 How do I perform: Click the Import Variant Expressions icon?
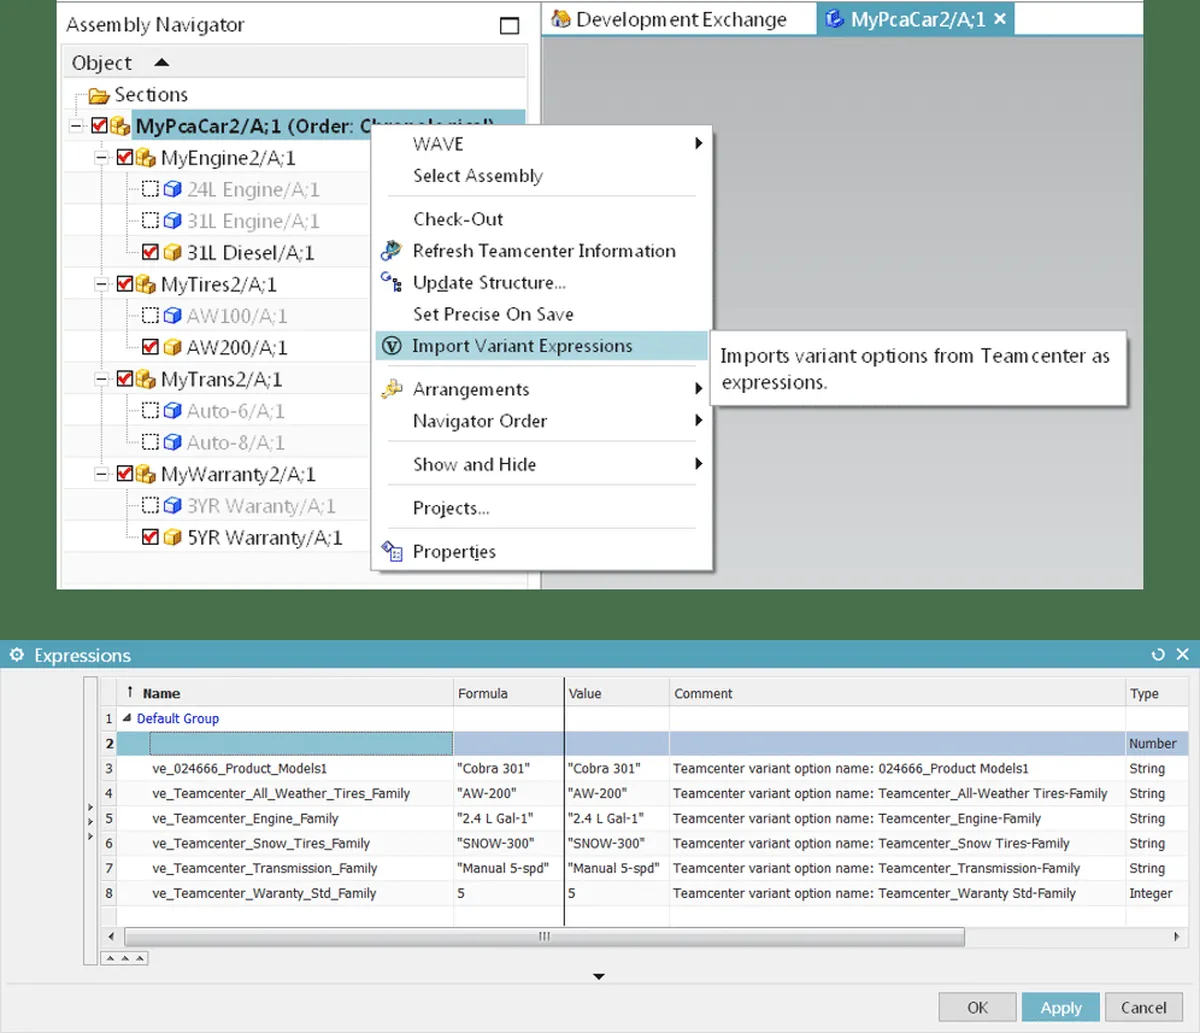click(392, 346)
